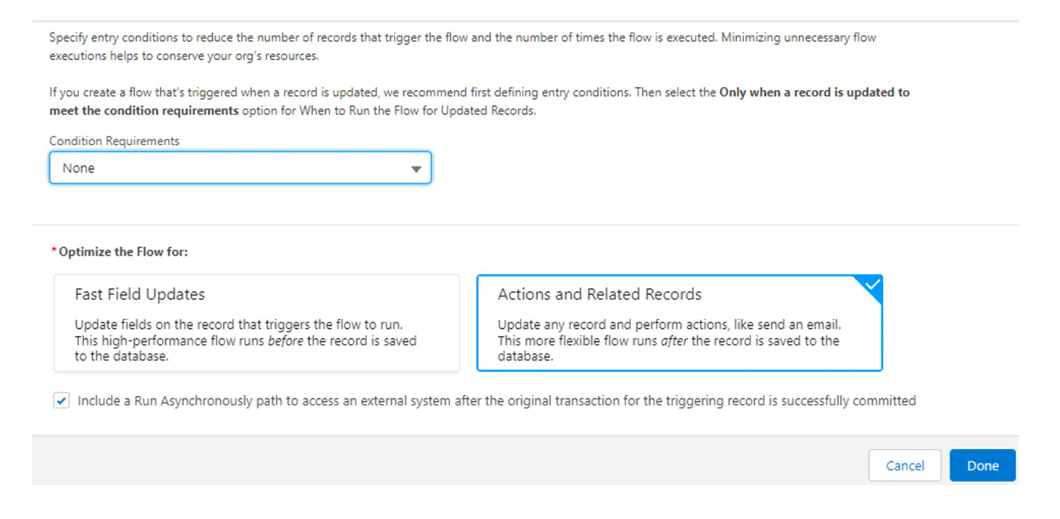1060x519 pixels.
Task: Click the Run Asynchronously checkbox label text
Action: click(x=496, y=401)
